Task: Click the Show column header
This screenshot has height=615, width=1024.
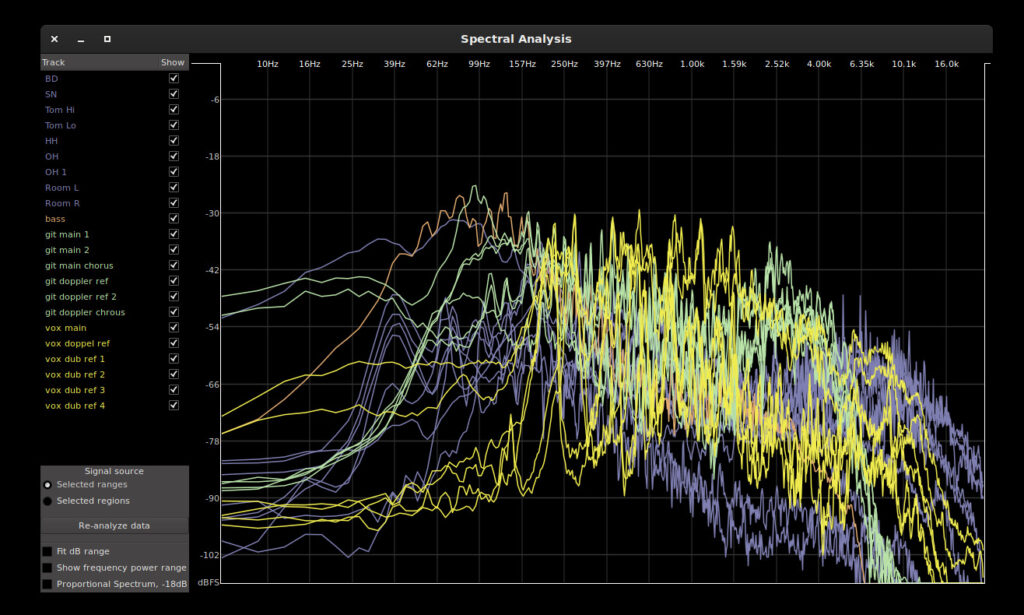Action: pos(173,63)
